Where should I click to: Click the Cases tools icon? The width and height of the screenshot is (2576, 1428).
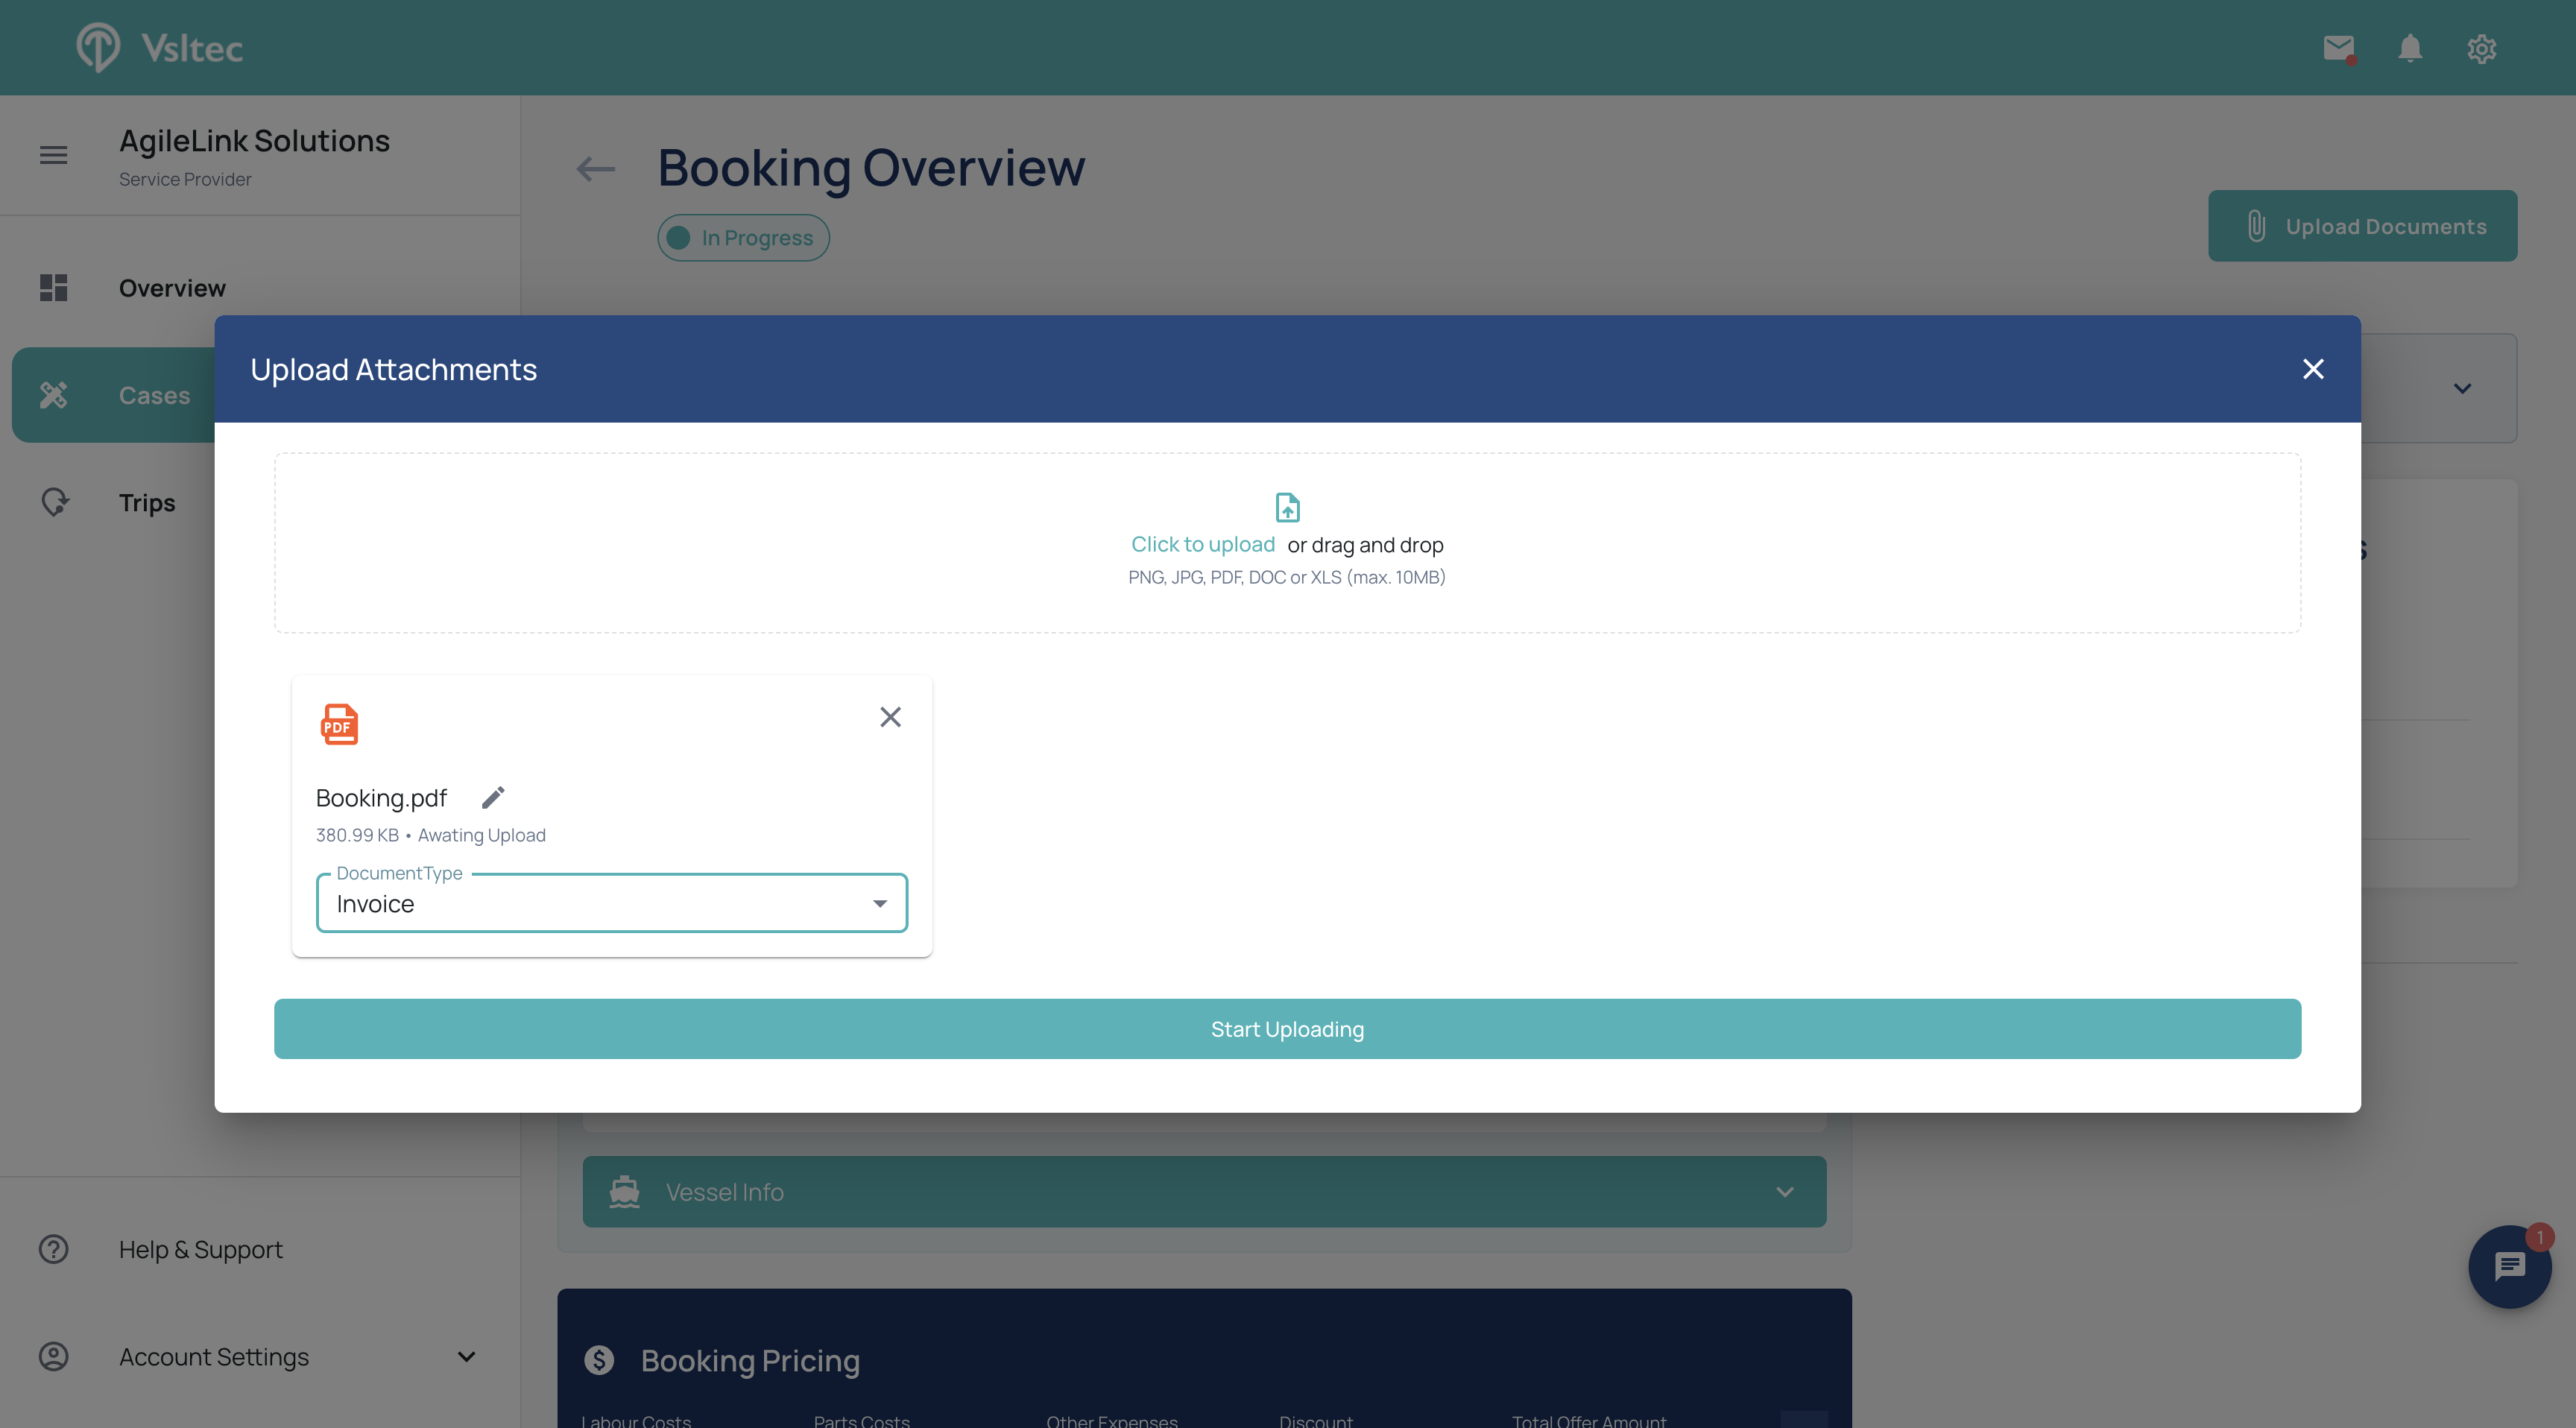point(54,395)
